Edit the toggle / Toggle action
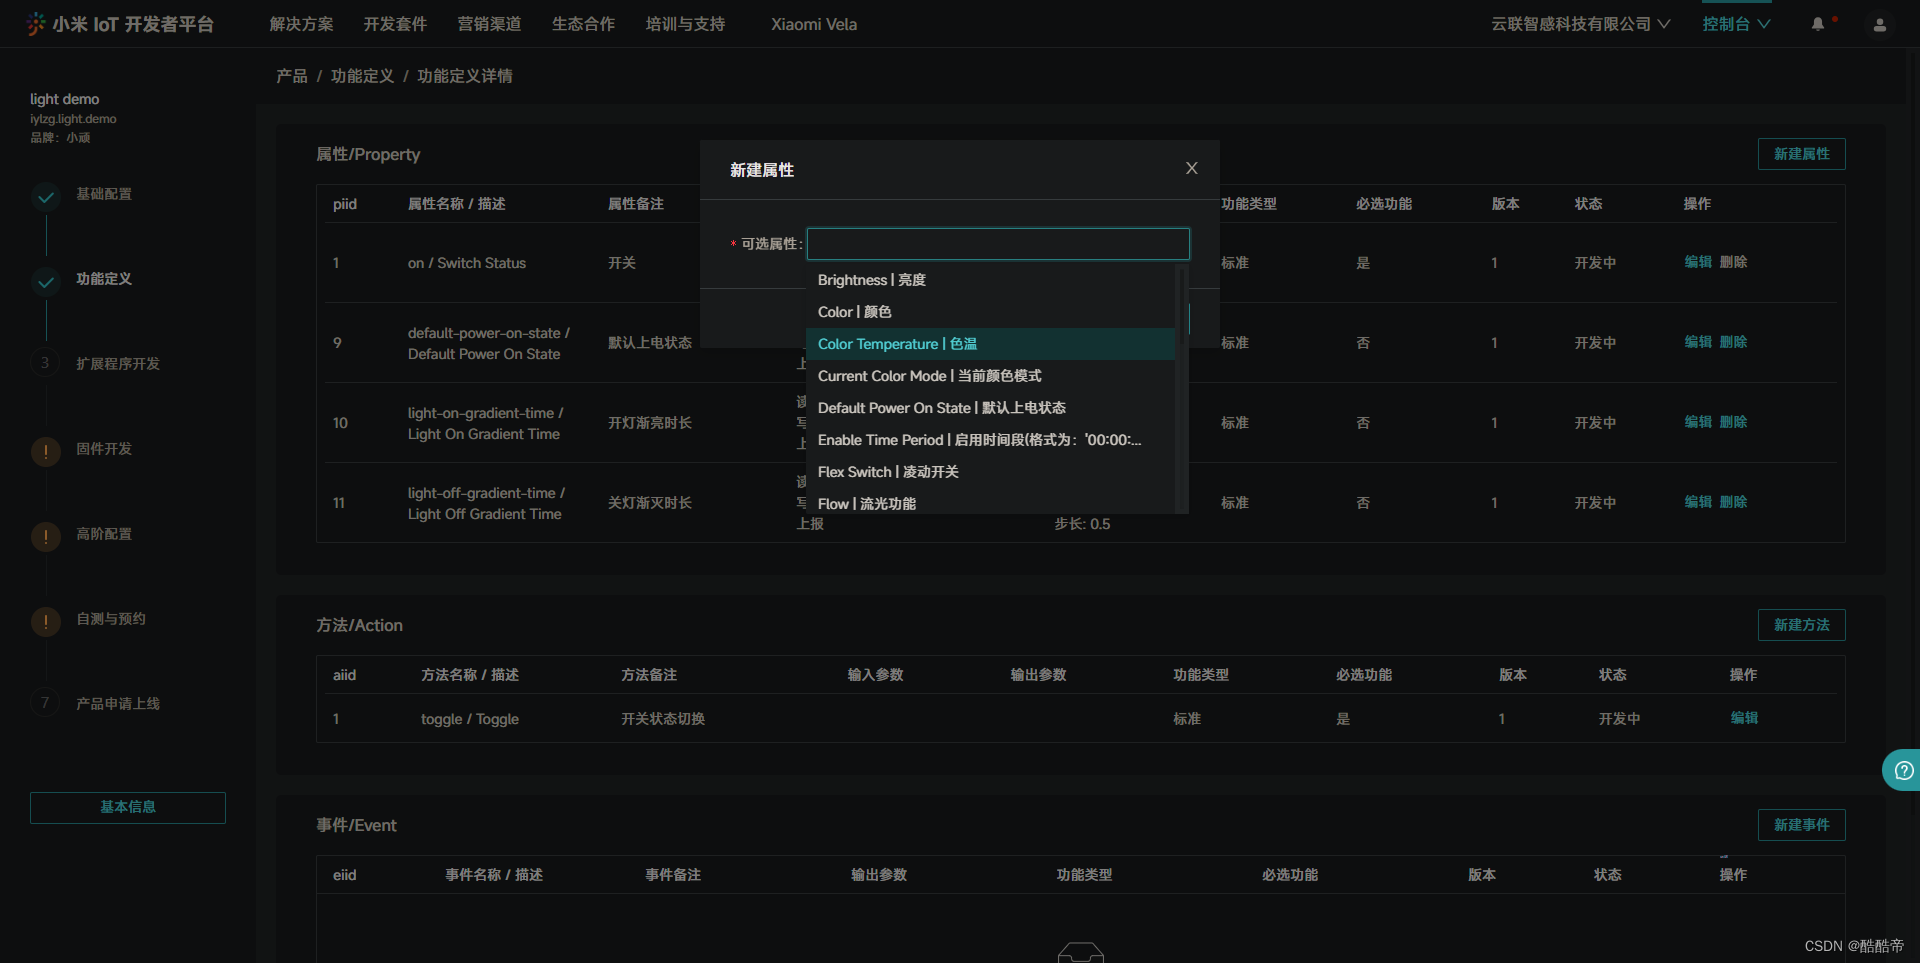The width and height of the screenshot is (1920, 963). click(1744, 718)
